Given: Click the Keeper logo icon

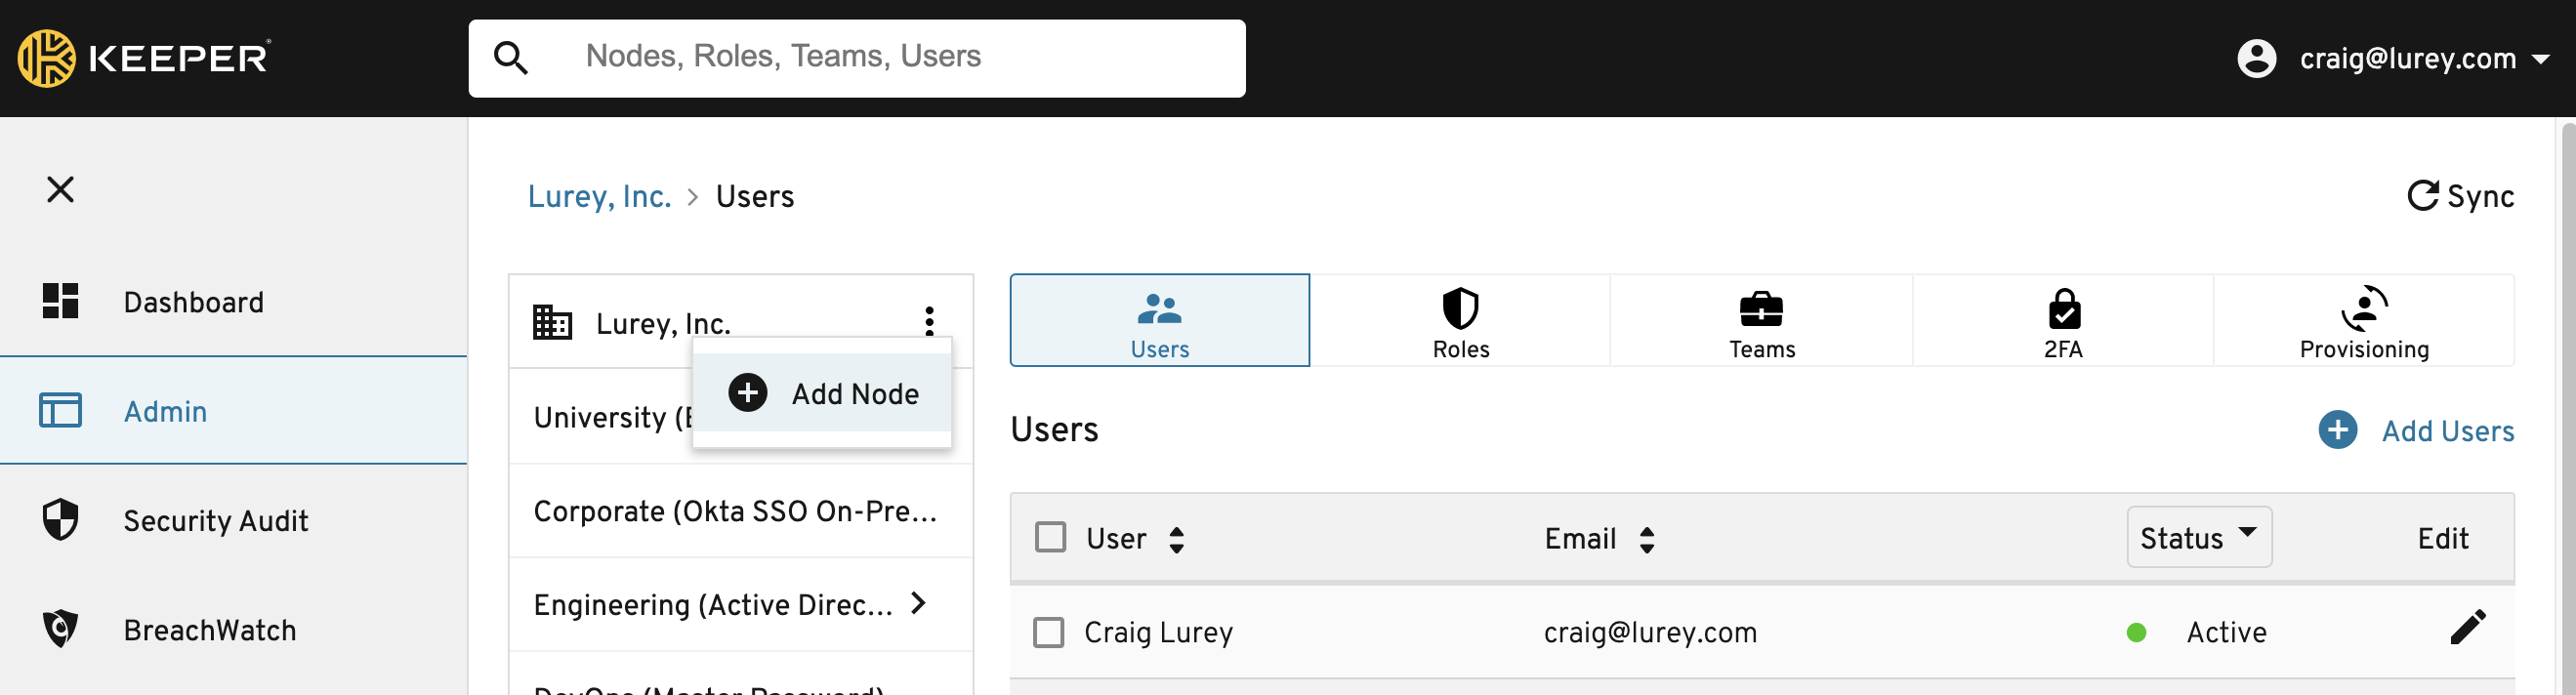Looking at the screenshot, I should coord(46,58).
